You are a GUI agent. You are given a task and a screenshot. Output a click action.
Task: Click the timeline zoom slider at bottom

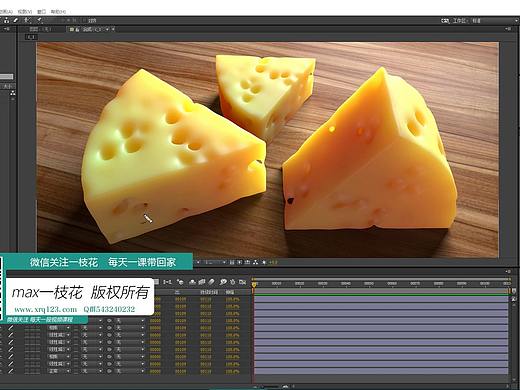271,387
